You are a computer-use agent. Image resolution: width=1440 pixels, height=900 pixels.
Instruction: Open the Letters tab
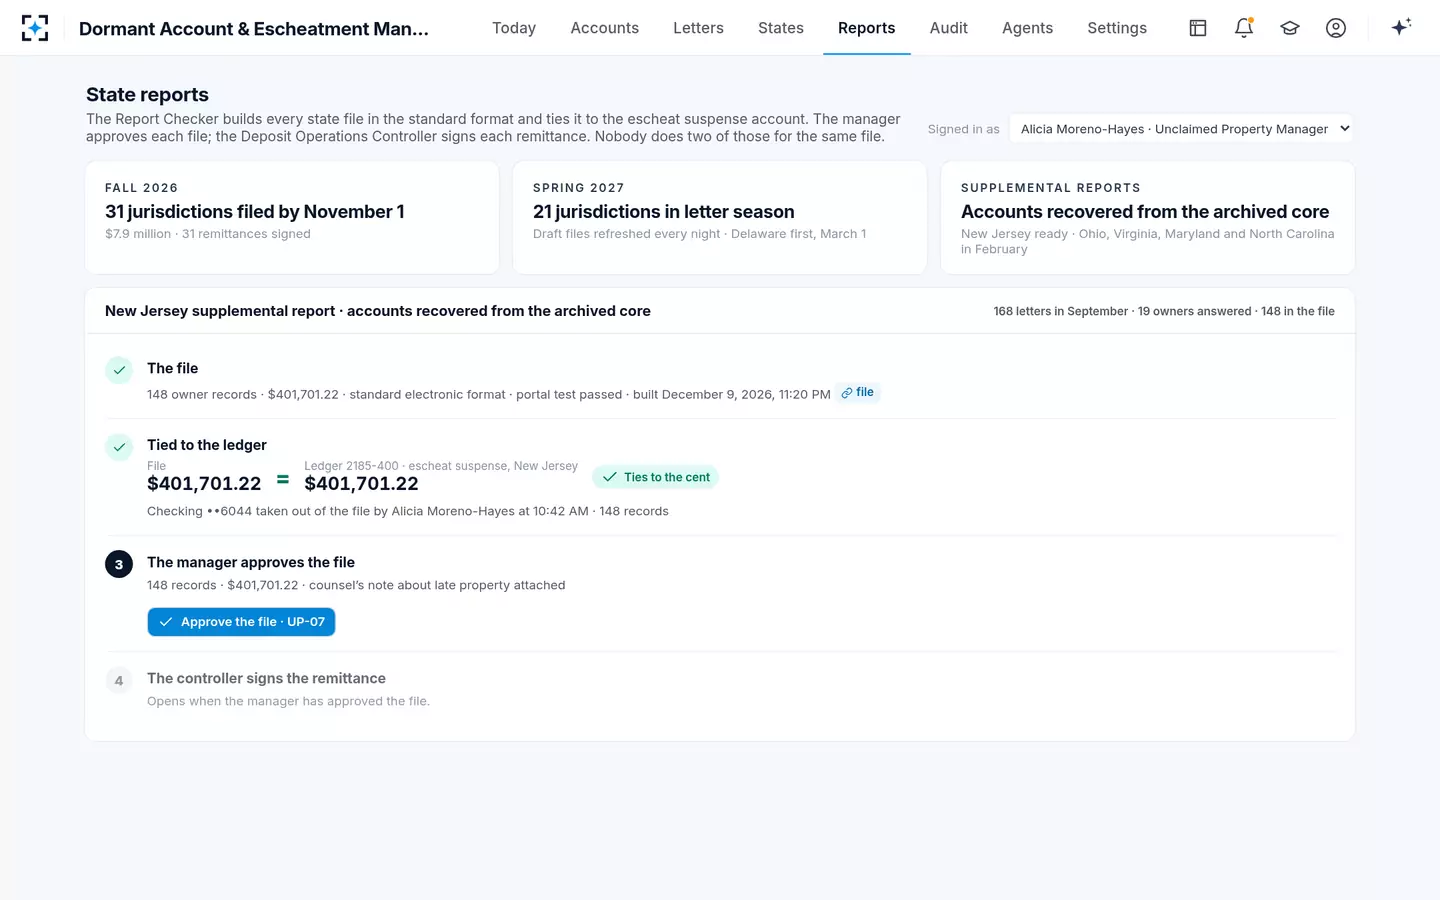point(698,28)
